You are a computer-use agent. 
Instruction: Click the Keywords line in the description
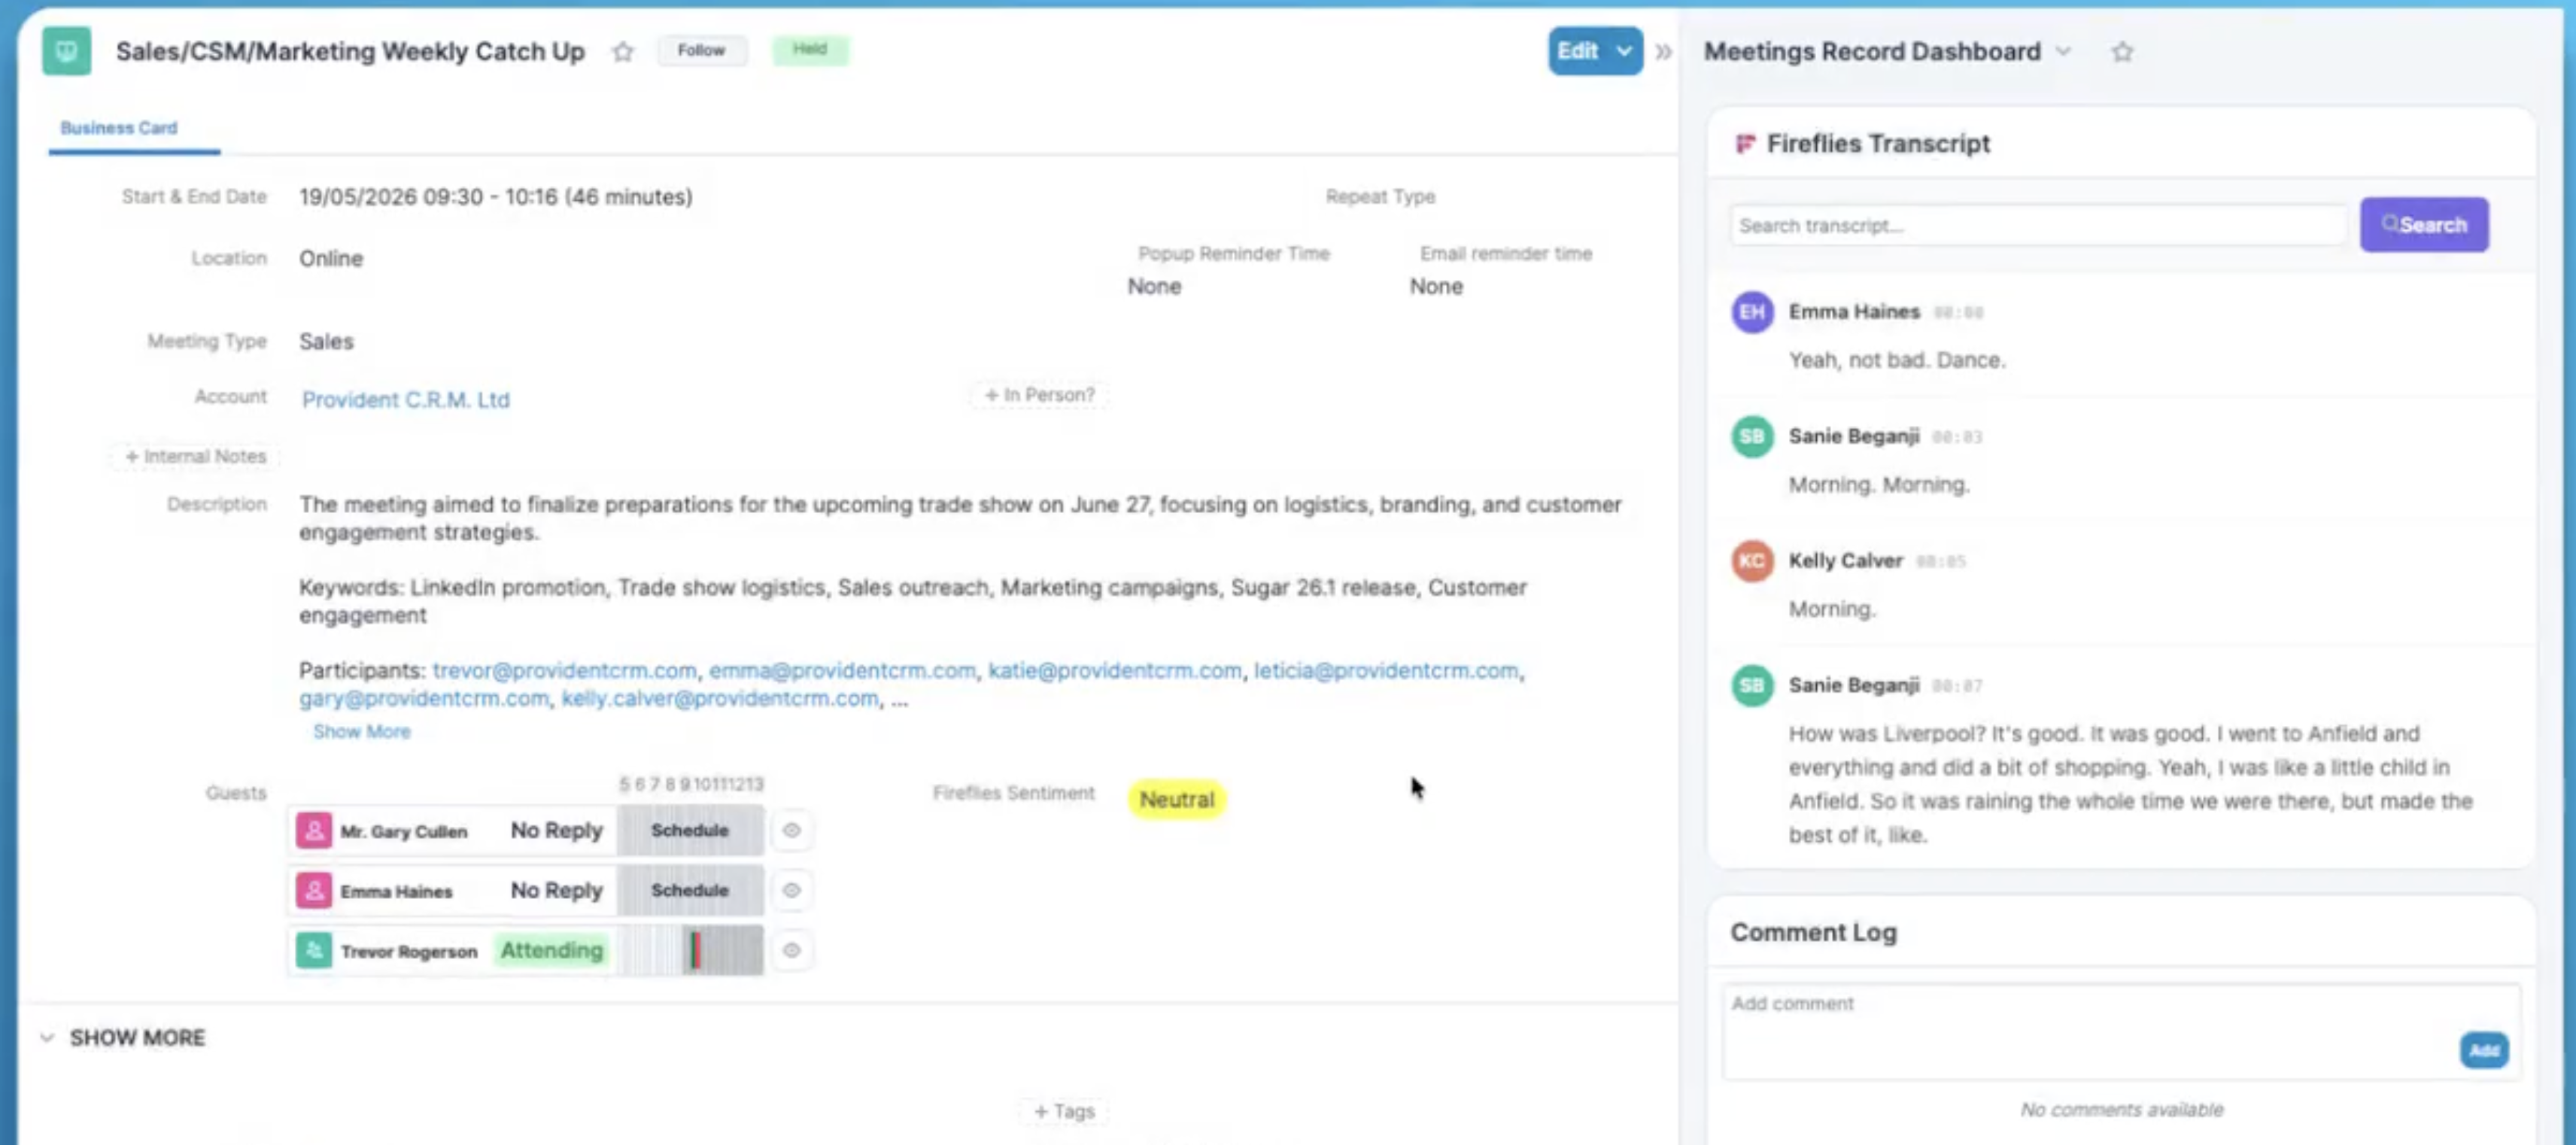point(913,601)
